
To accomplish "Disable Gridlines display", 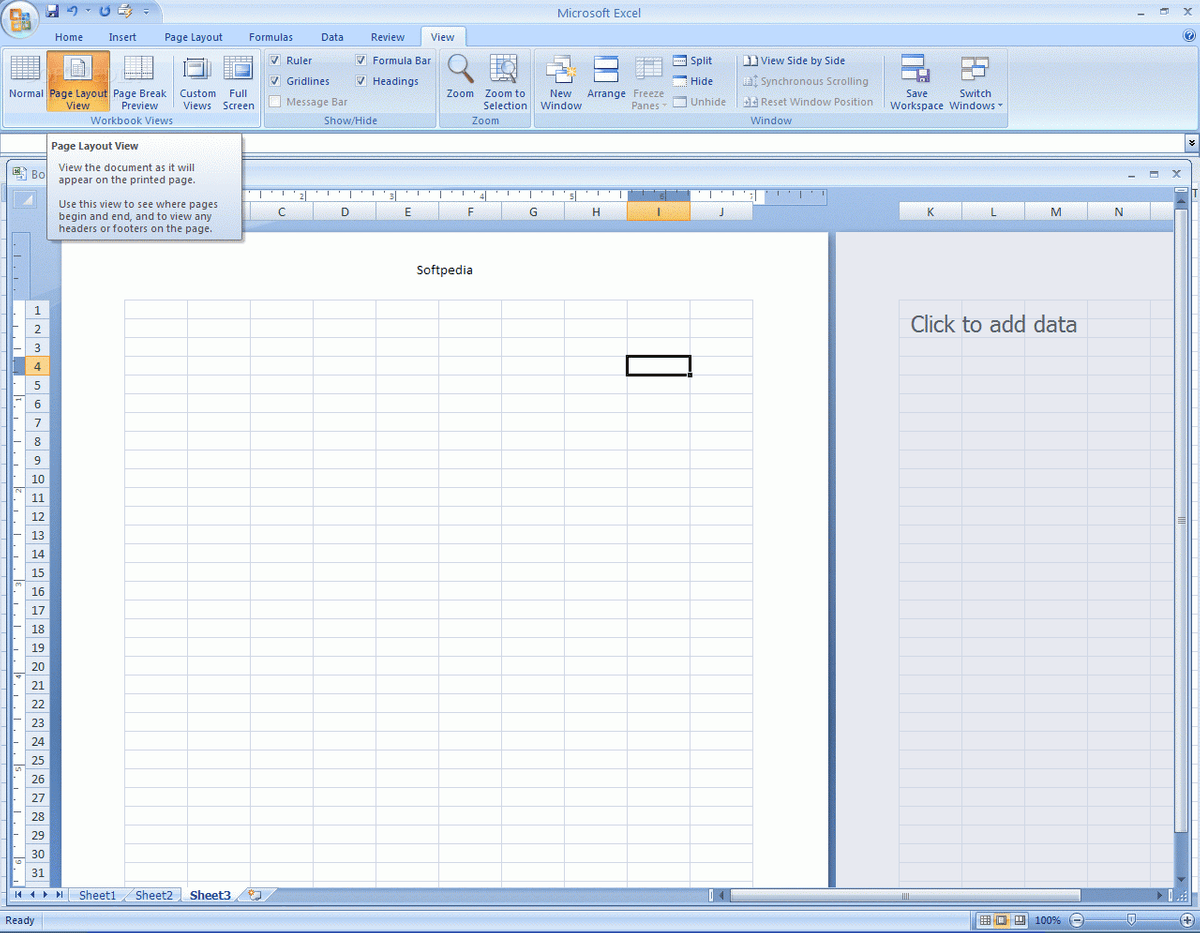I will [x=275, y=81].
